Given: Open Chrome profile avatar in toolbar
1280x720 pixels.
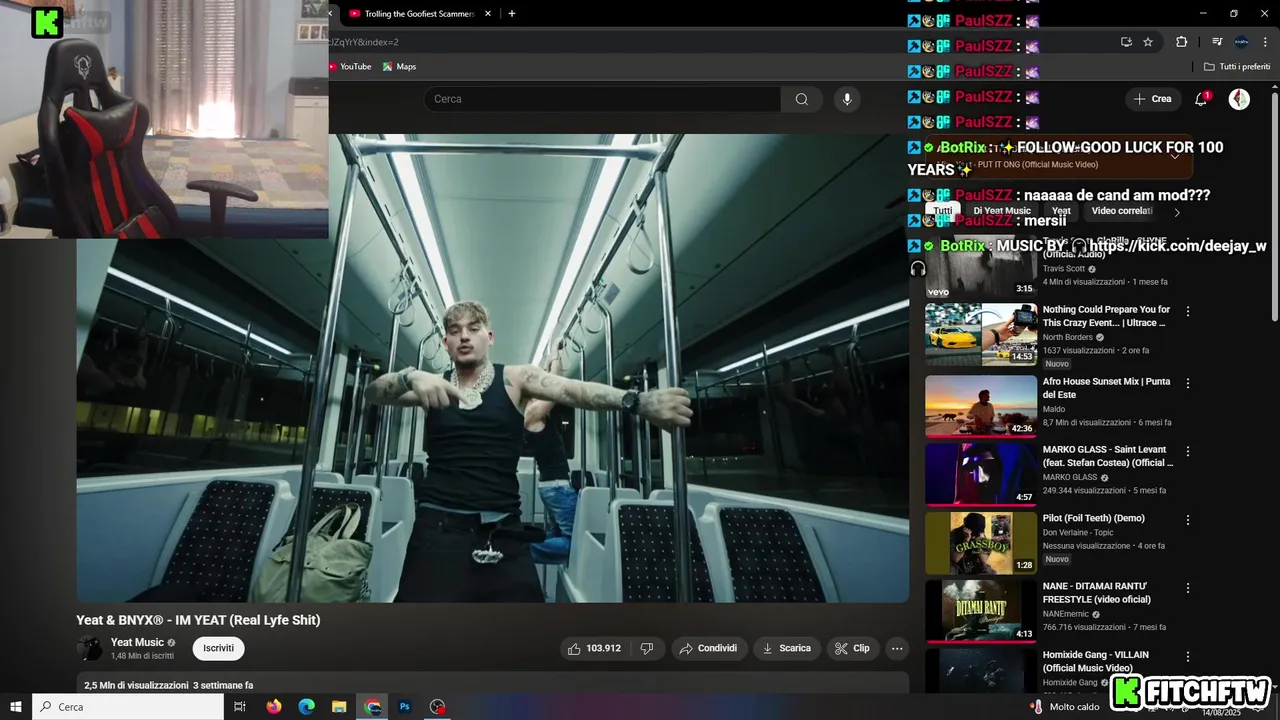Looking at the screenshot, I should pos(1241,42).
